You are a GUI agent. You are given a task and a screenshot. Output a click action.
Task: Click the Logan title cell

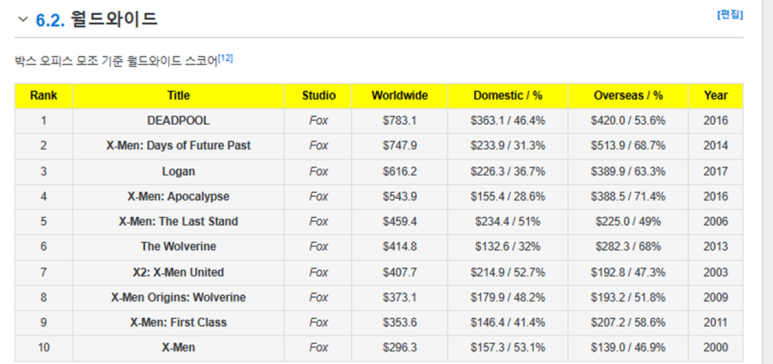pyautogui.click(x=178, y=172)
